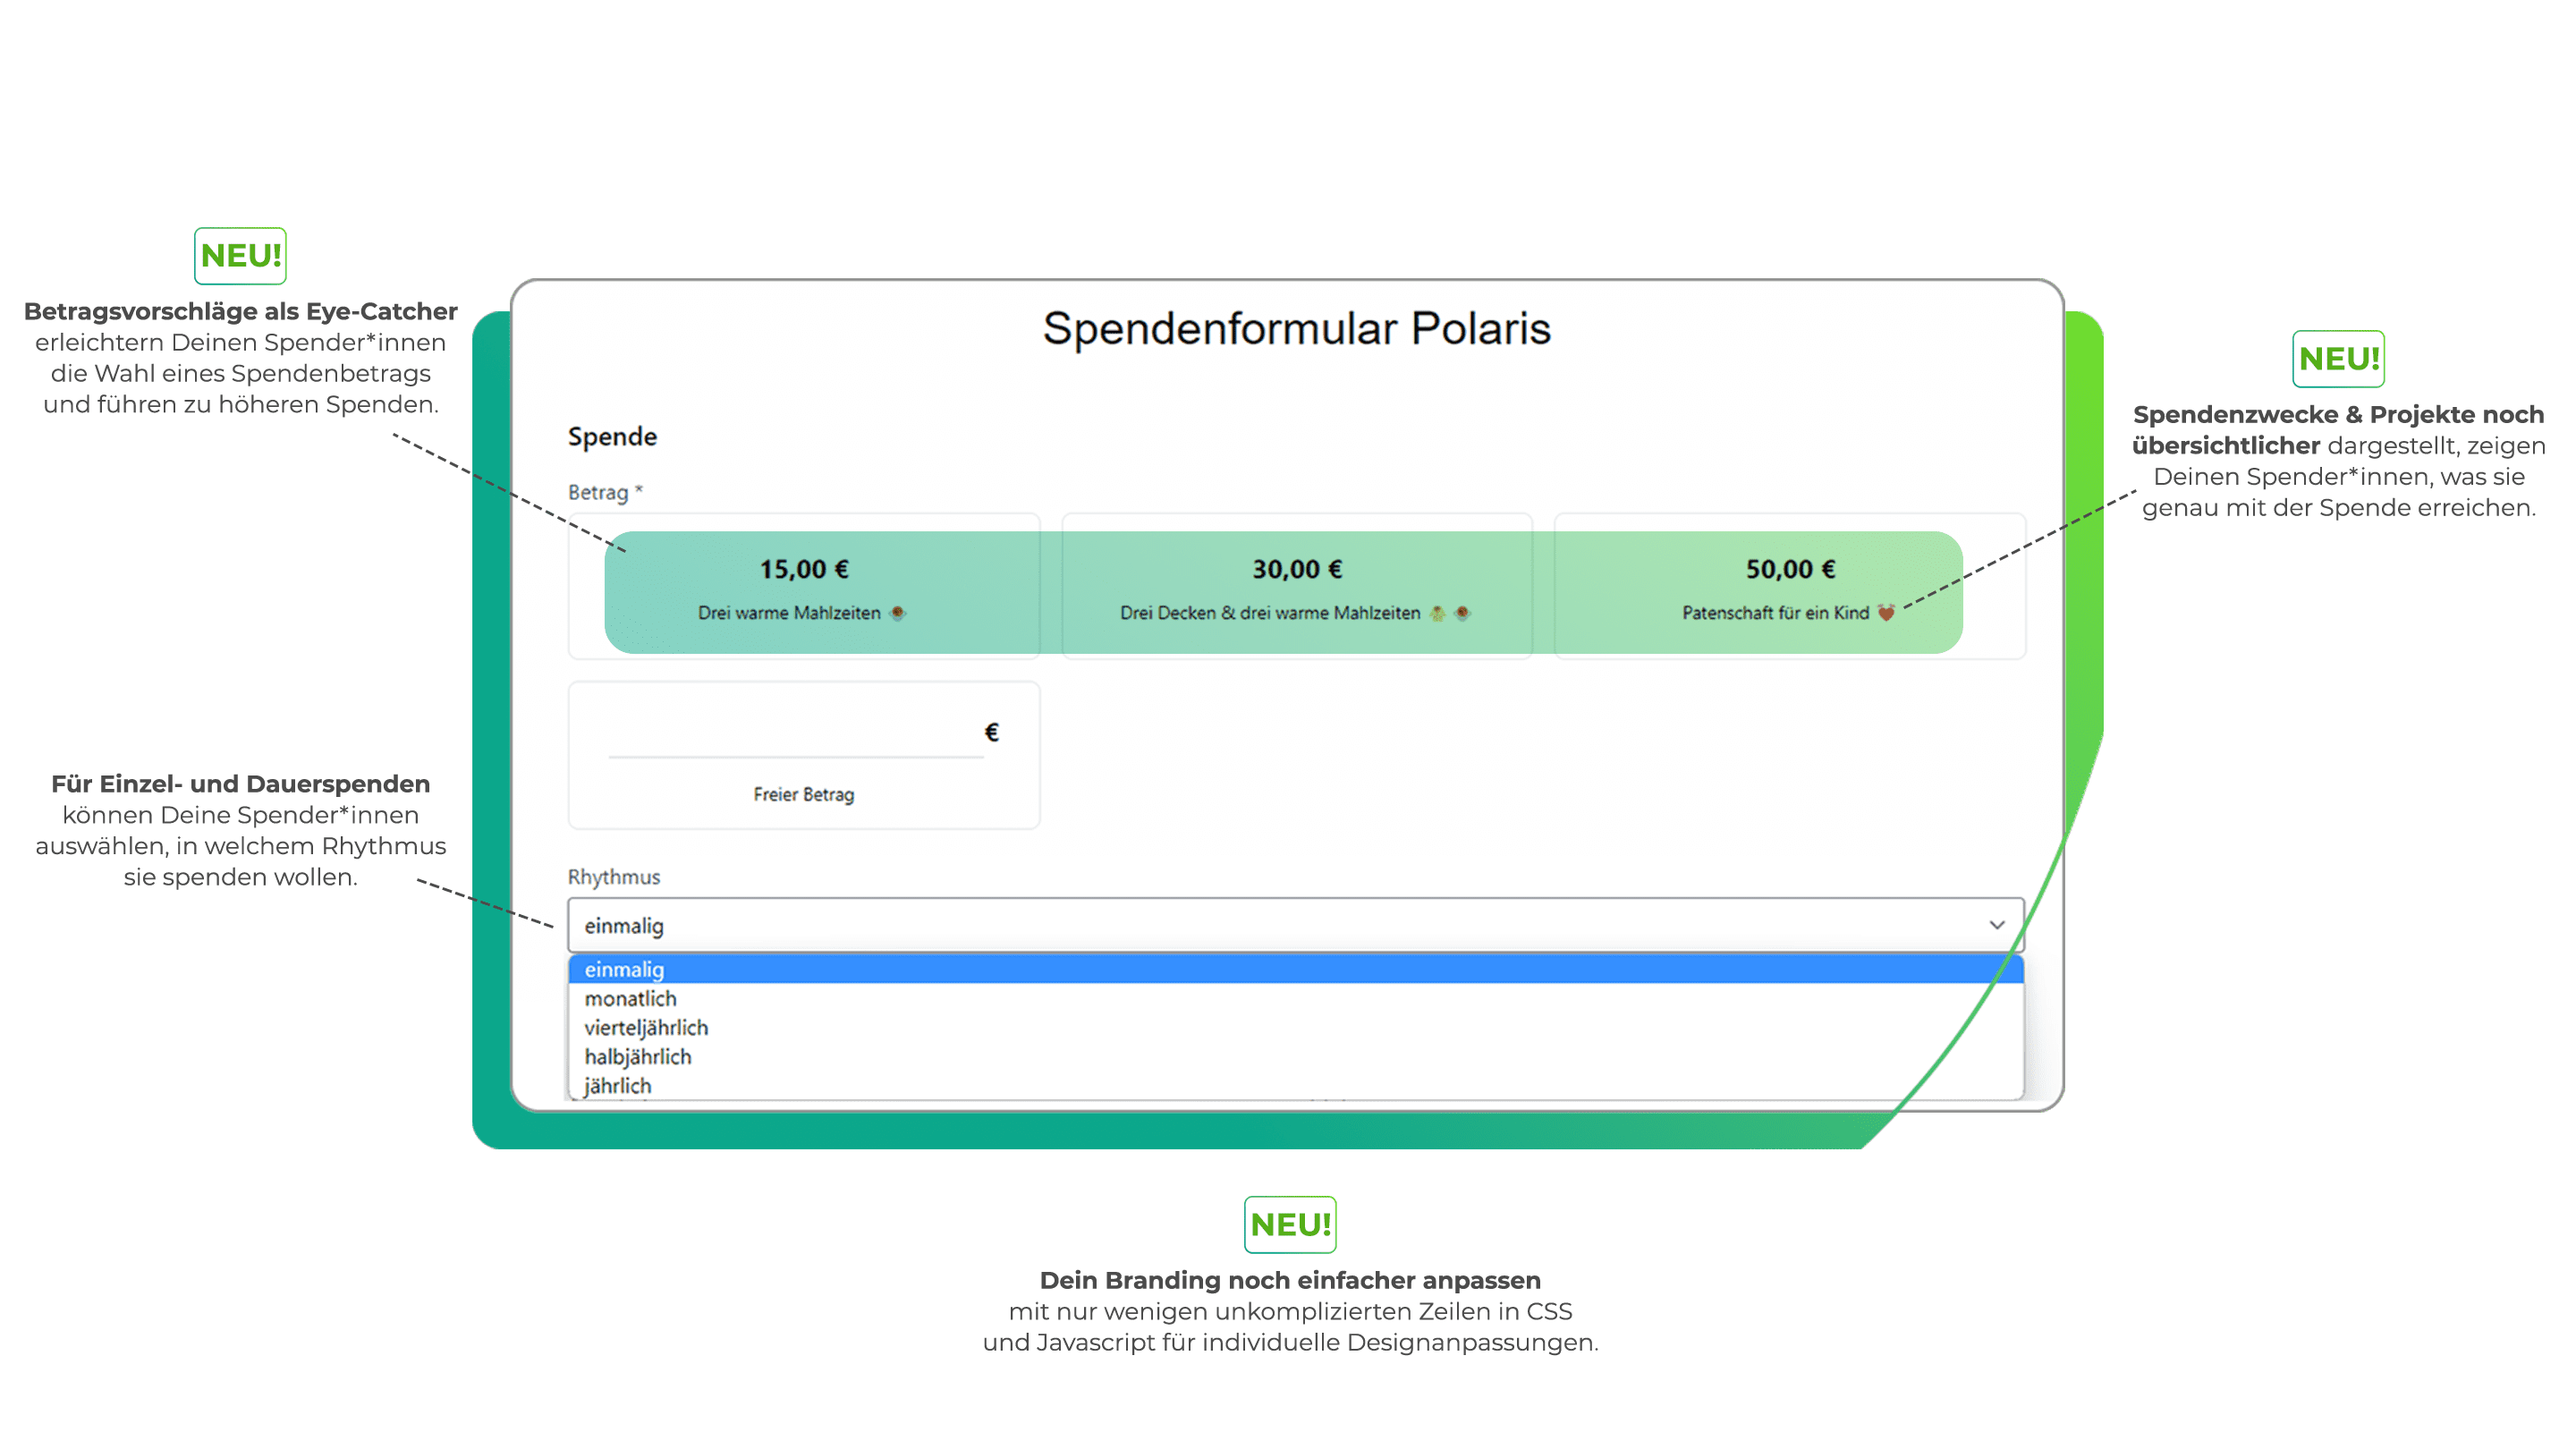Click the top-left NEU! badge
The width and height of the screenshot is (2576, 1449).
pyautogui.click(x=240, y=256)
